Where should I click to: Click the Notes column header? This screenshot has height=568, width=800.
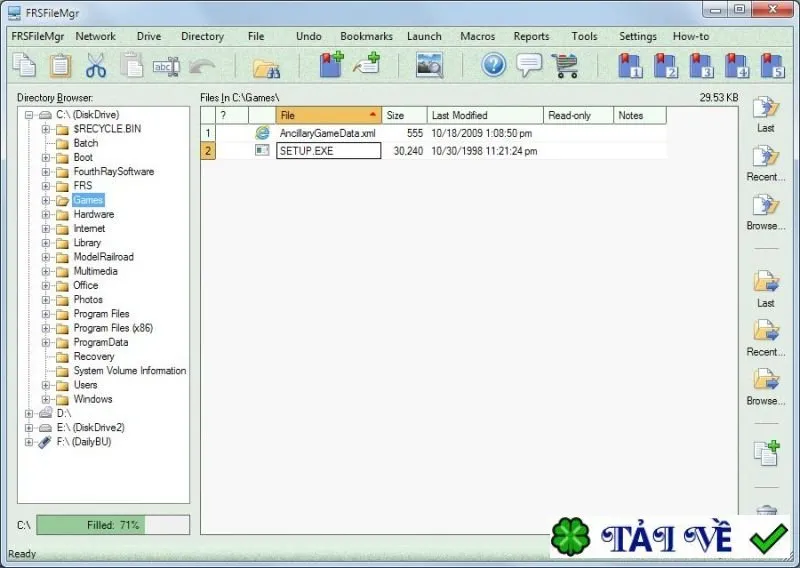[x=640, y=115]
